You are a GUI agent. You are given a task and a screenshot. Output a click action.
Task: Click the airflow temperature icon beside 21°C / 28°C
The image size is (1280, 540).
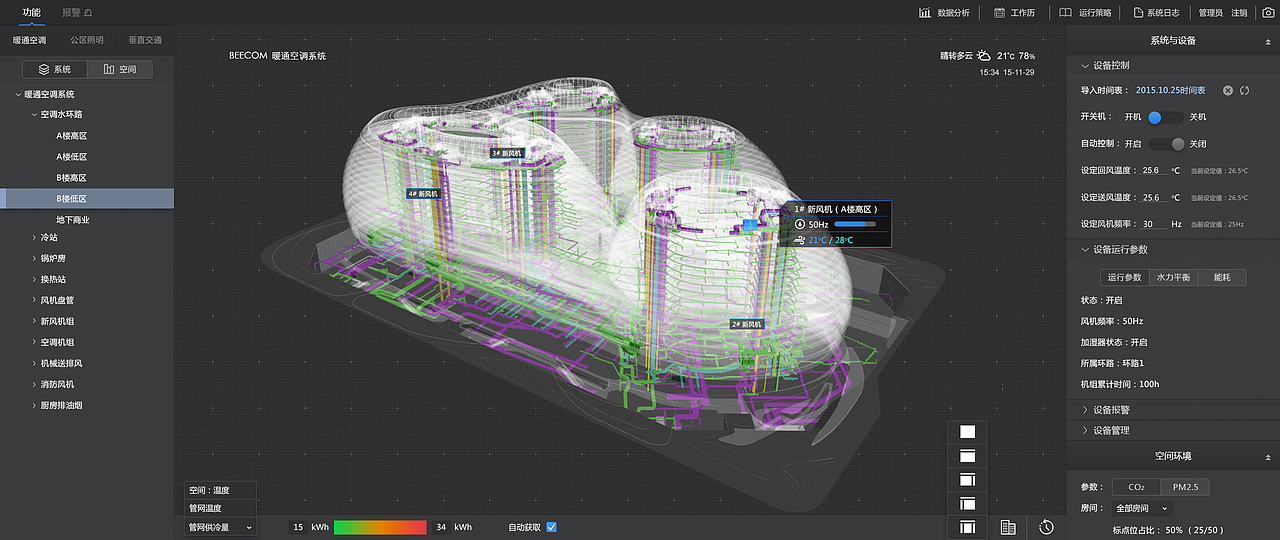pos(799,240)
